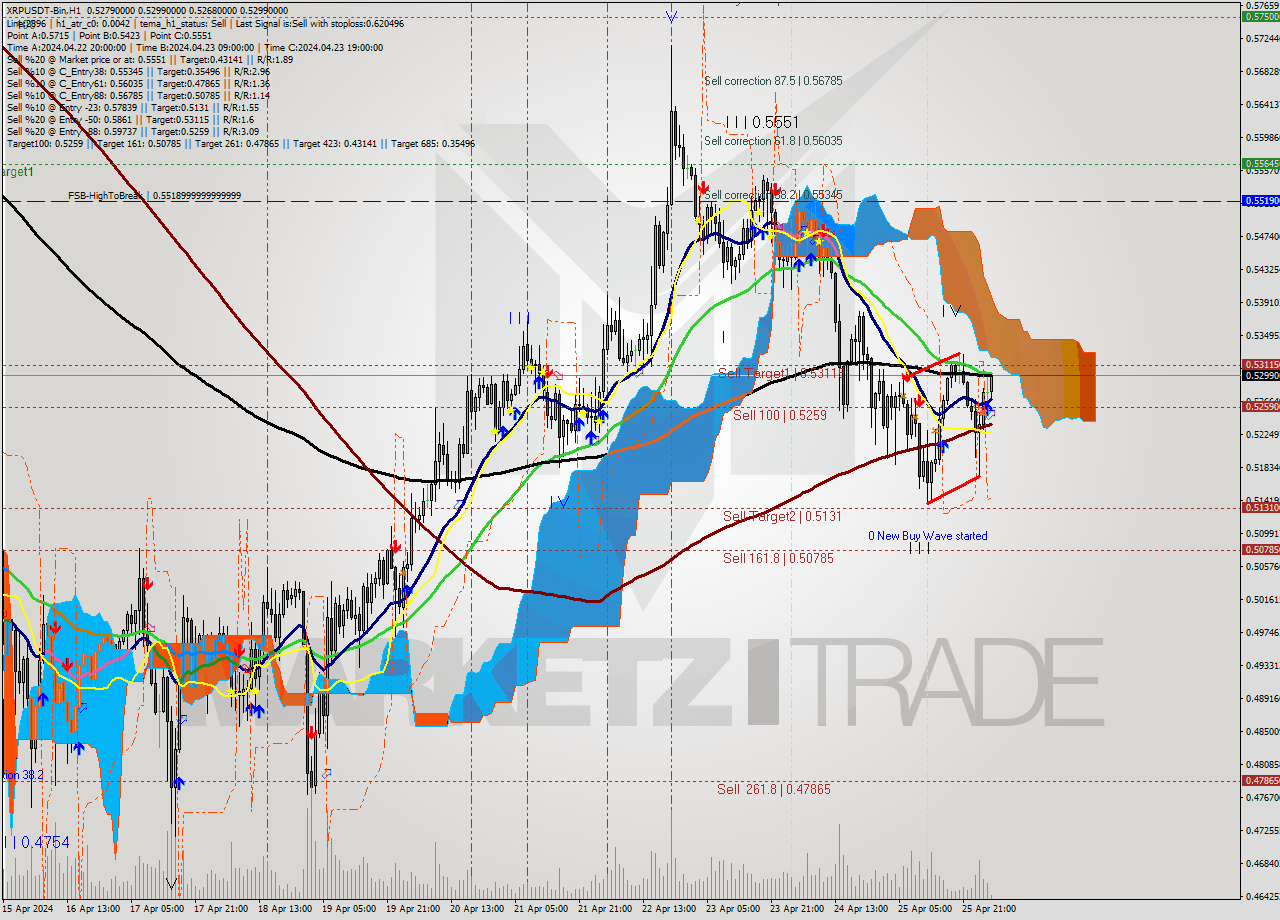Click the XRPUSDT-Bin,H1 symbol title text
The height and width of the screenshot is (920, 1280).
(x=43, y=10)
